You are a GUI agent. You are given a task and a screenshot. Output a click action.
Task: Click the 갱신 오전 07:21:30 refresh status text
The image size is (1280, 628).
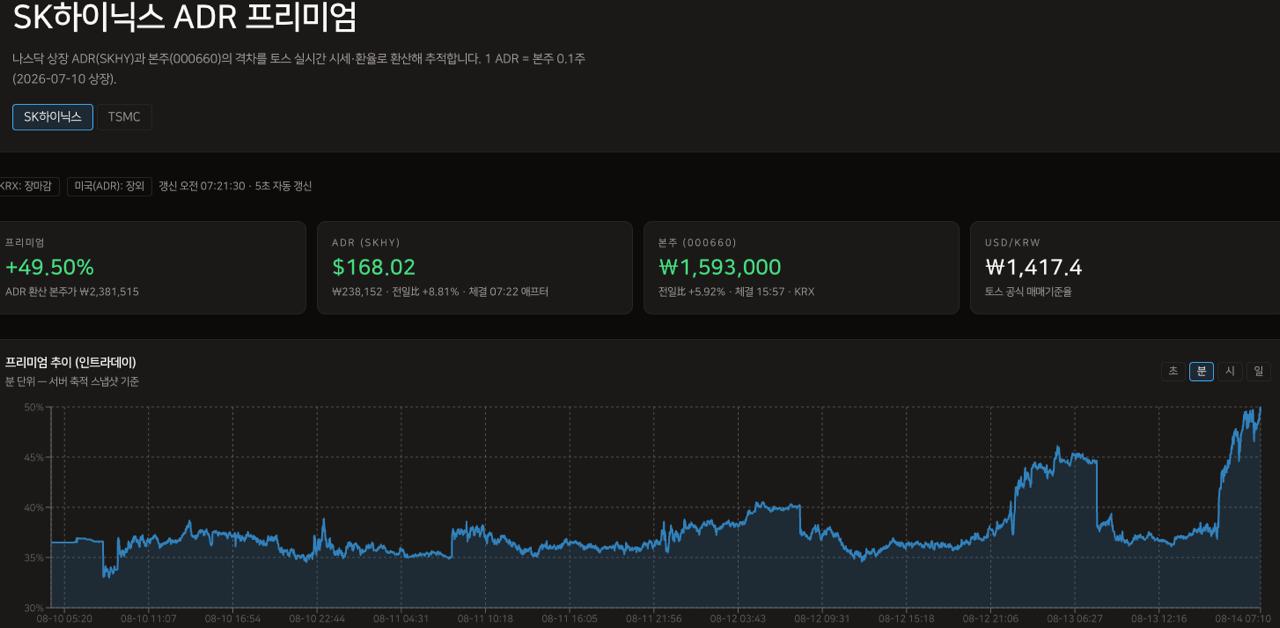tap(202, 186)
